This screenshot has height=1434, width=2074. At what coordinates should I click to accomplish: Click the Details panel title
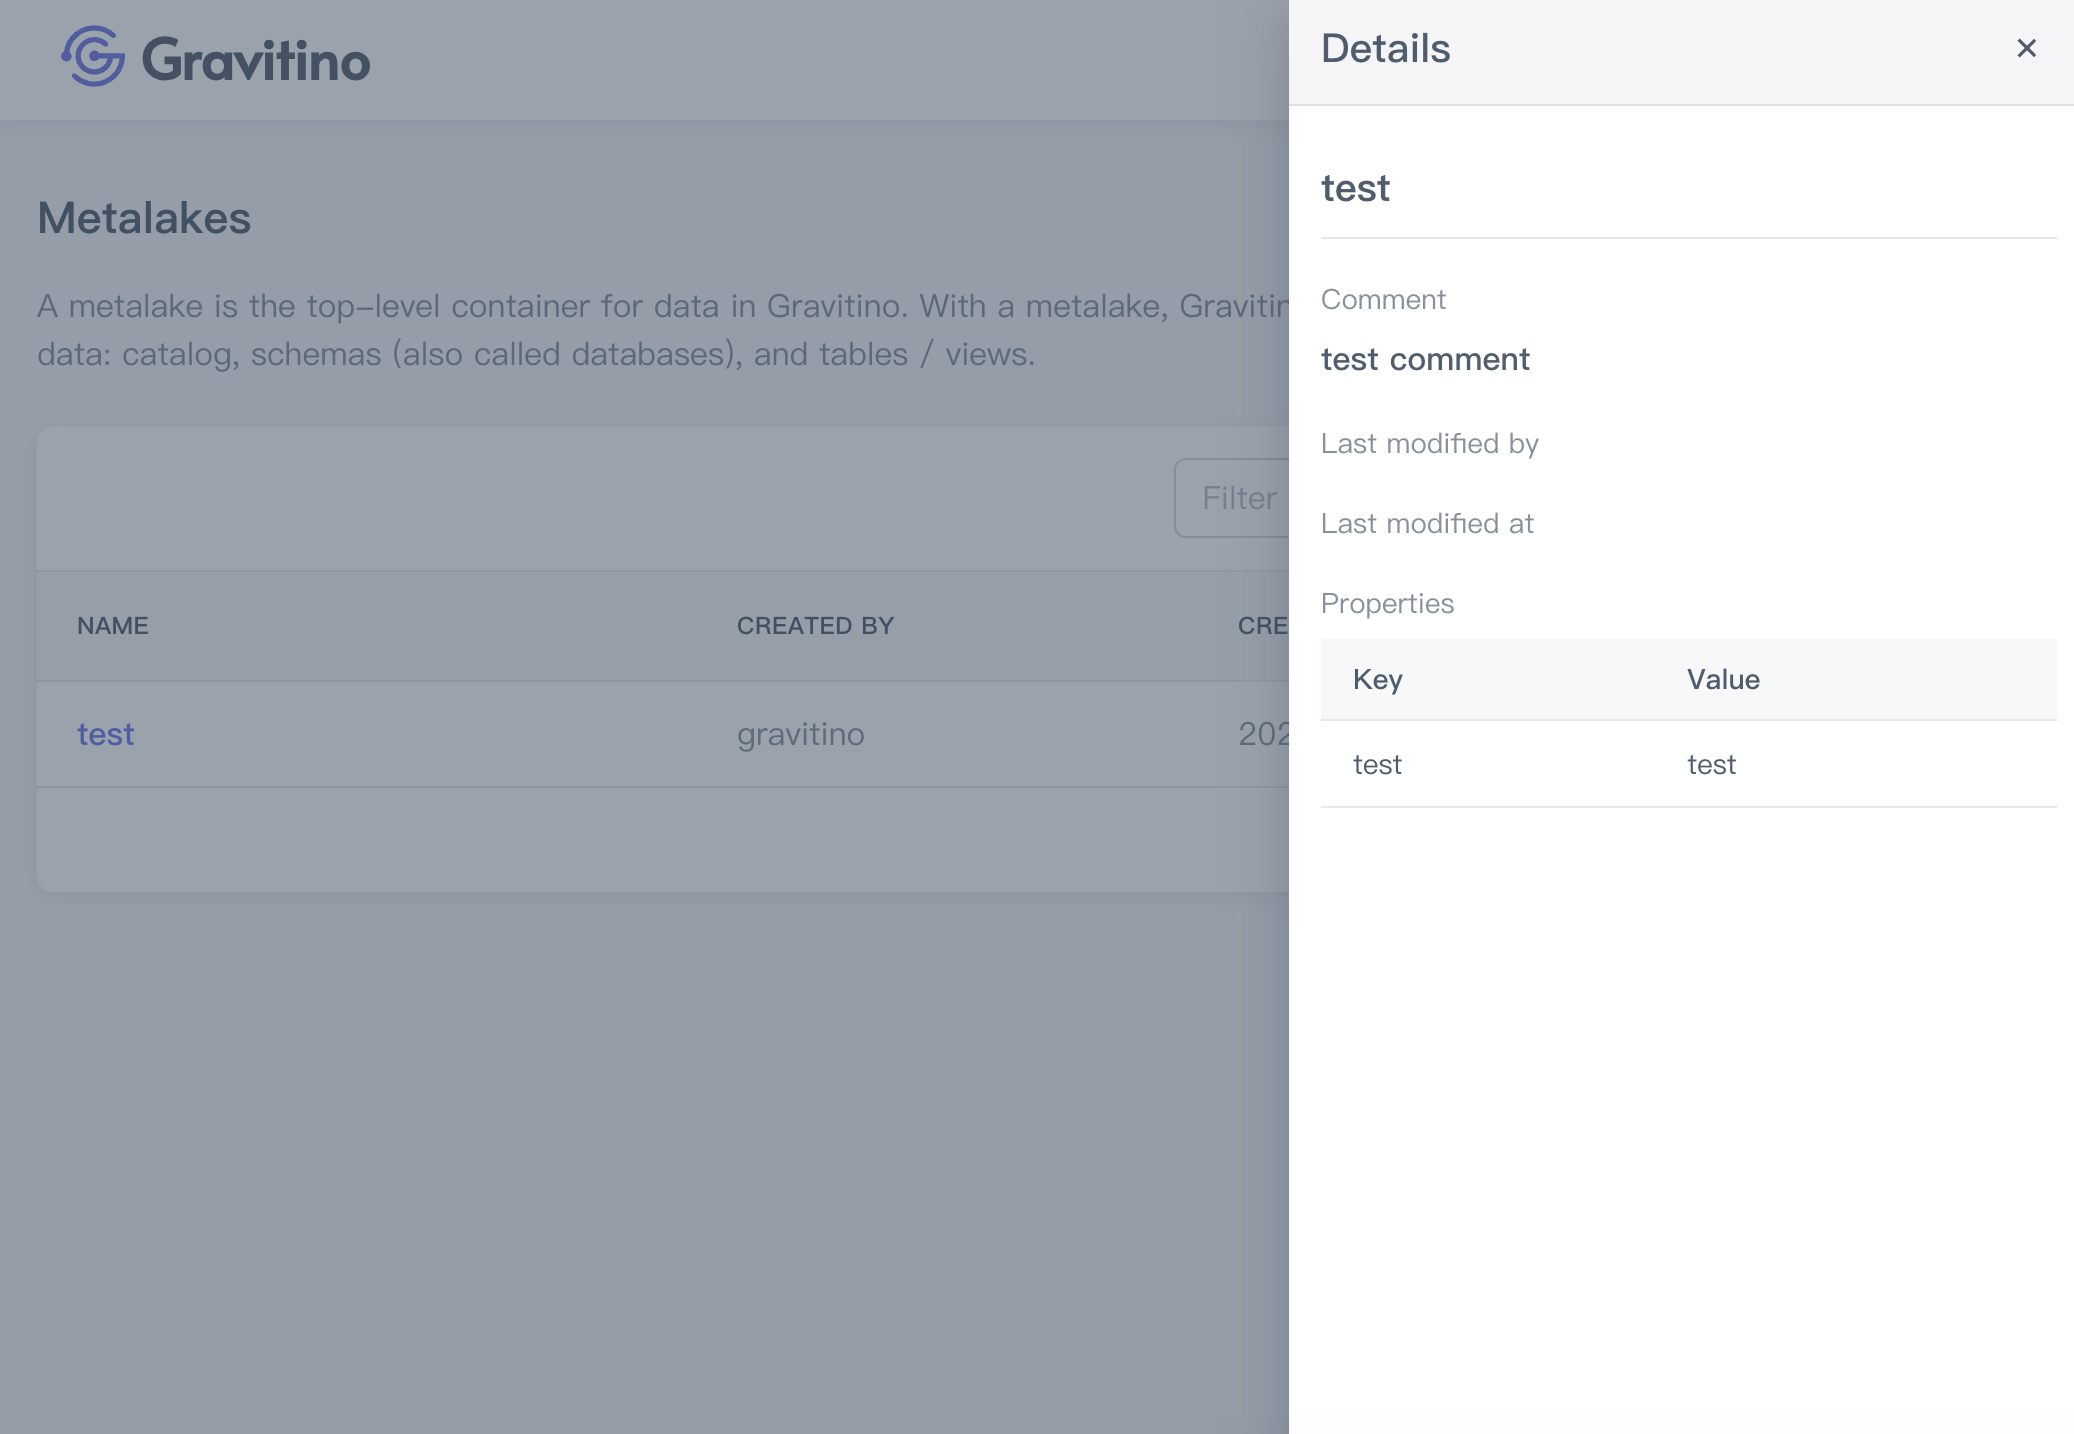click(x=1385, y=49)
